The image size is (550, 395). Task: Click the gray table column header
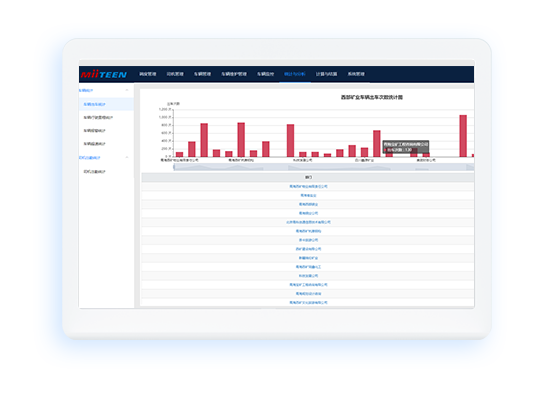[x=308, y=178]
